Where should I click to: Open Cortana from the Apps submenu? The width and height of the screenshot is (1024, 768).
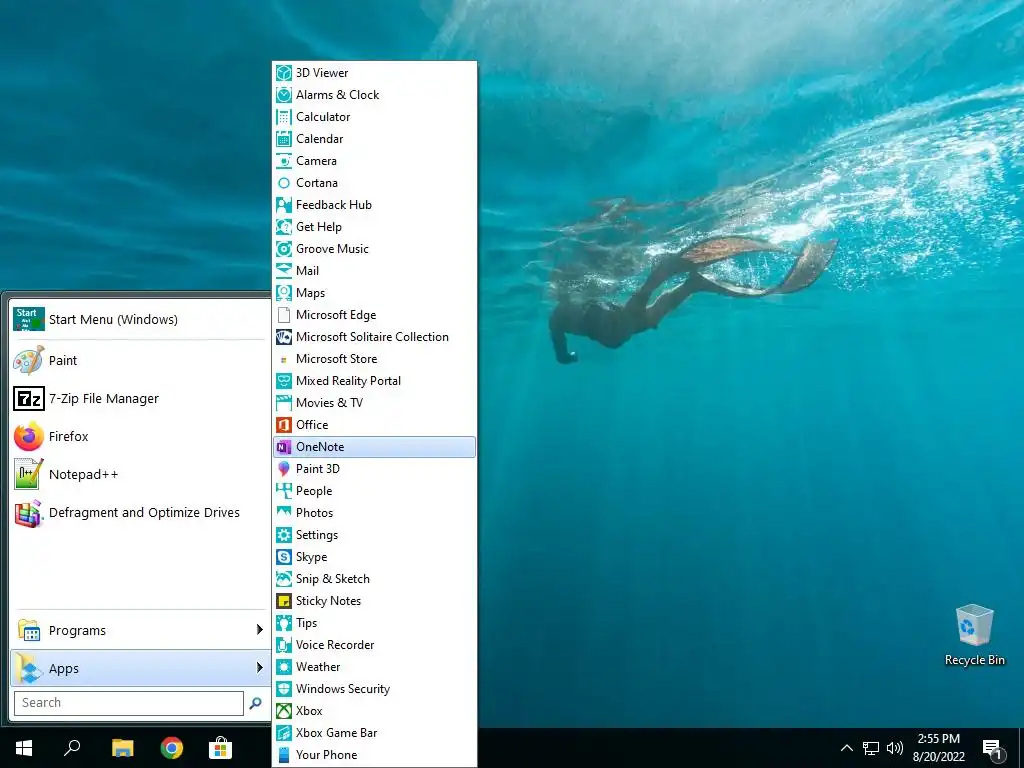pyautogui.click(x=374, y=183)
